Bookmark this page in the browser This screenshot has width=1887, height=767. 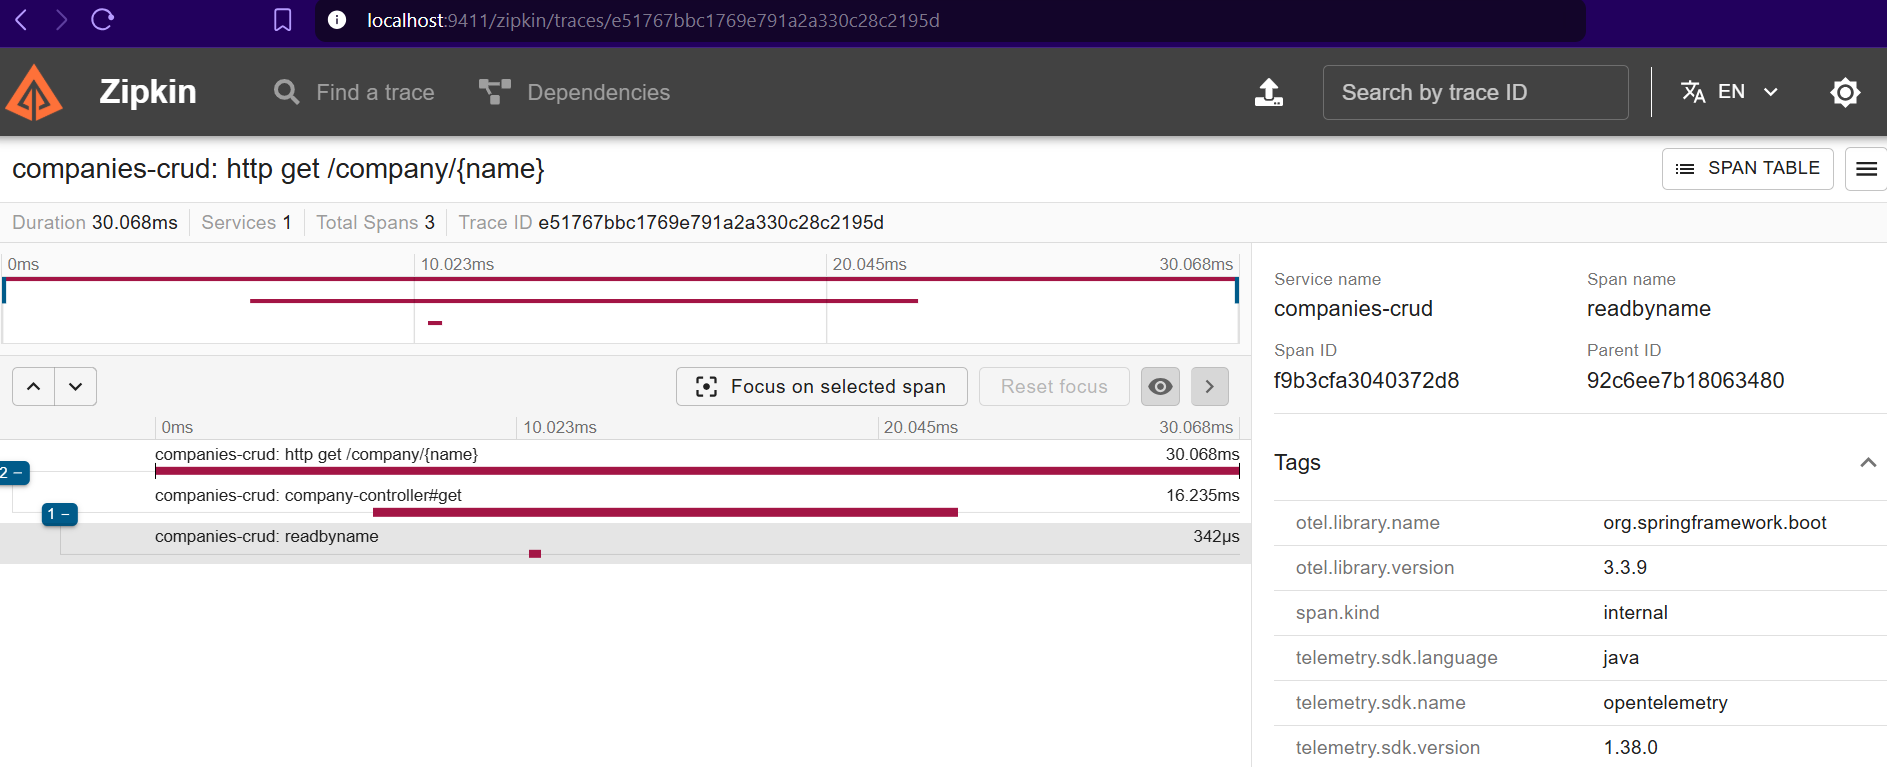(282, 20)
